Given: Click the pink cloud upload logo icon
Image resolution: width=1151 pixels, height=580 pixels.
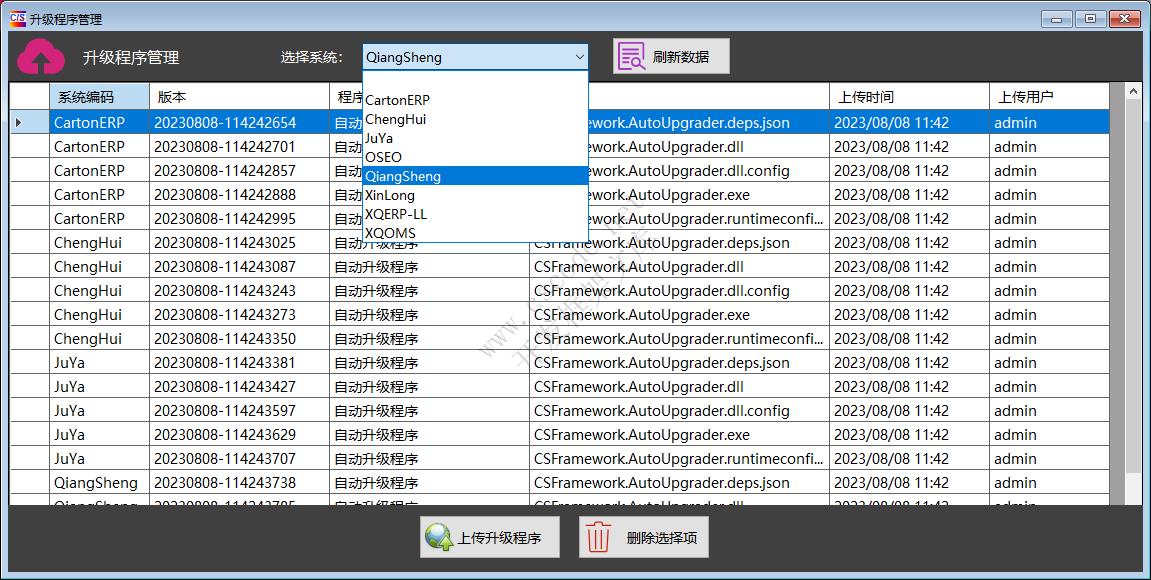Looking at the screenshot, I should tap(41, 57).
